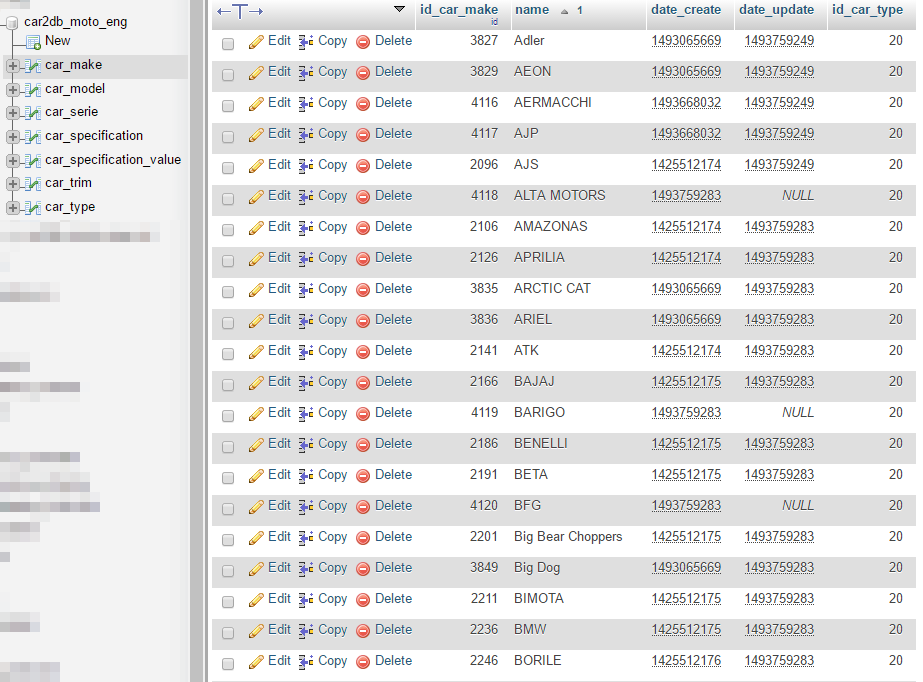Click red Delete icon in BAJAJ row

[363, 382]
